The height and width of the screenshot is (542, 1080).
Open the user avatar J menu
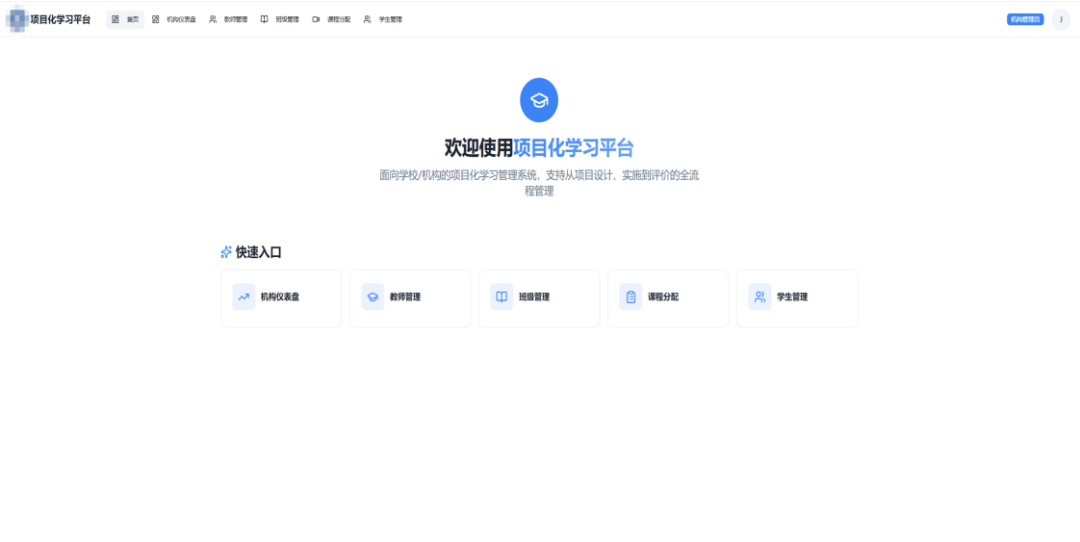1061,19
